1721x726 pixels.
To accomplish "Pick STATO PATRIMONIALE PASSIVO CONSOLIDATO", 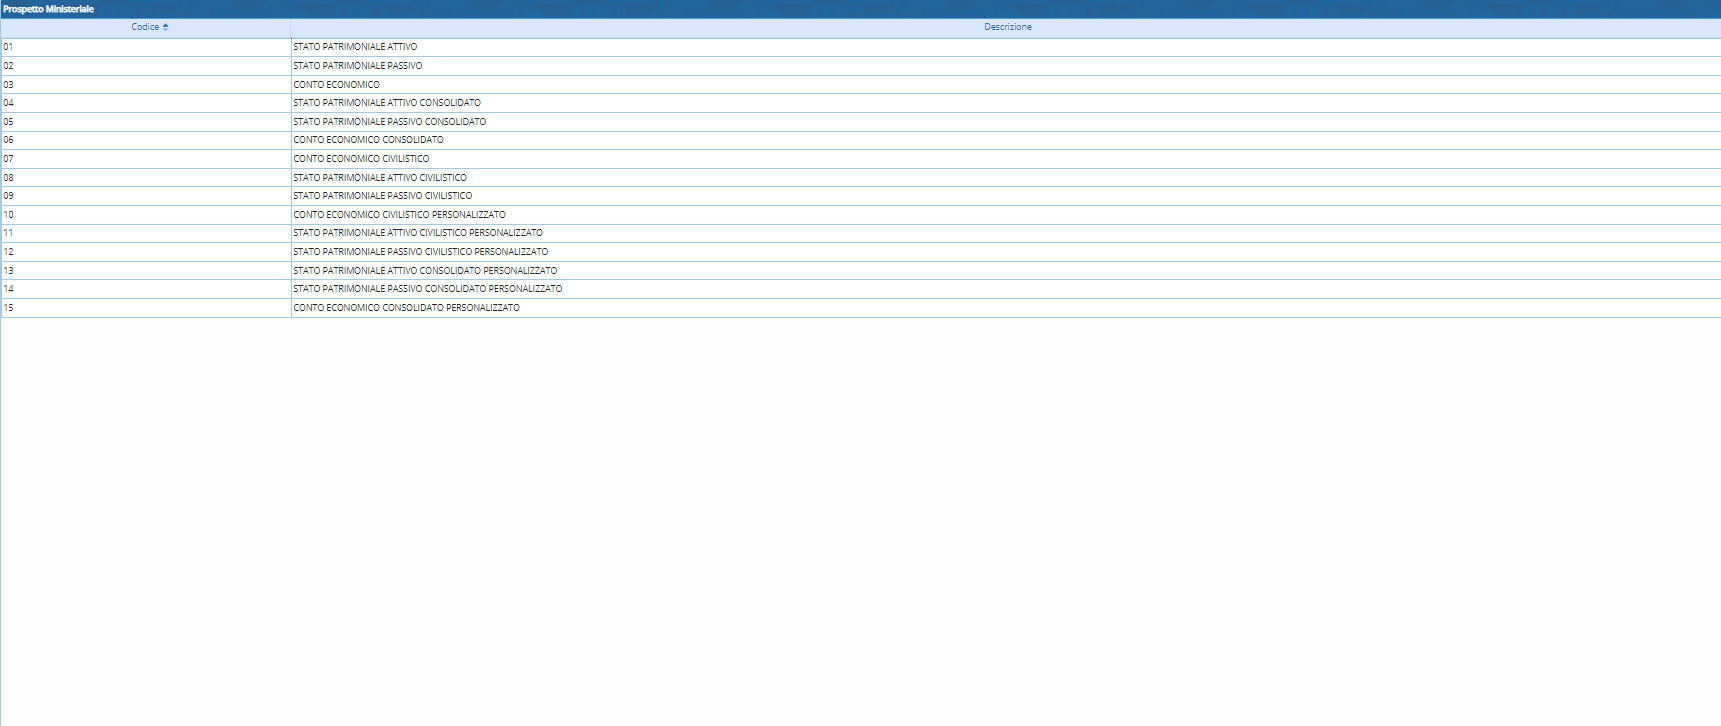I will coord(389,122).
